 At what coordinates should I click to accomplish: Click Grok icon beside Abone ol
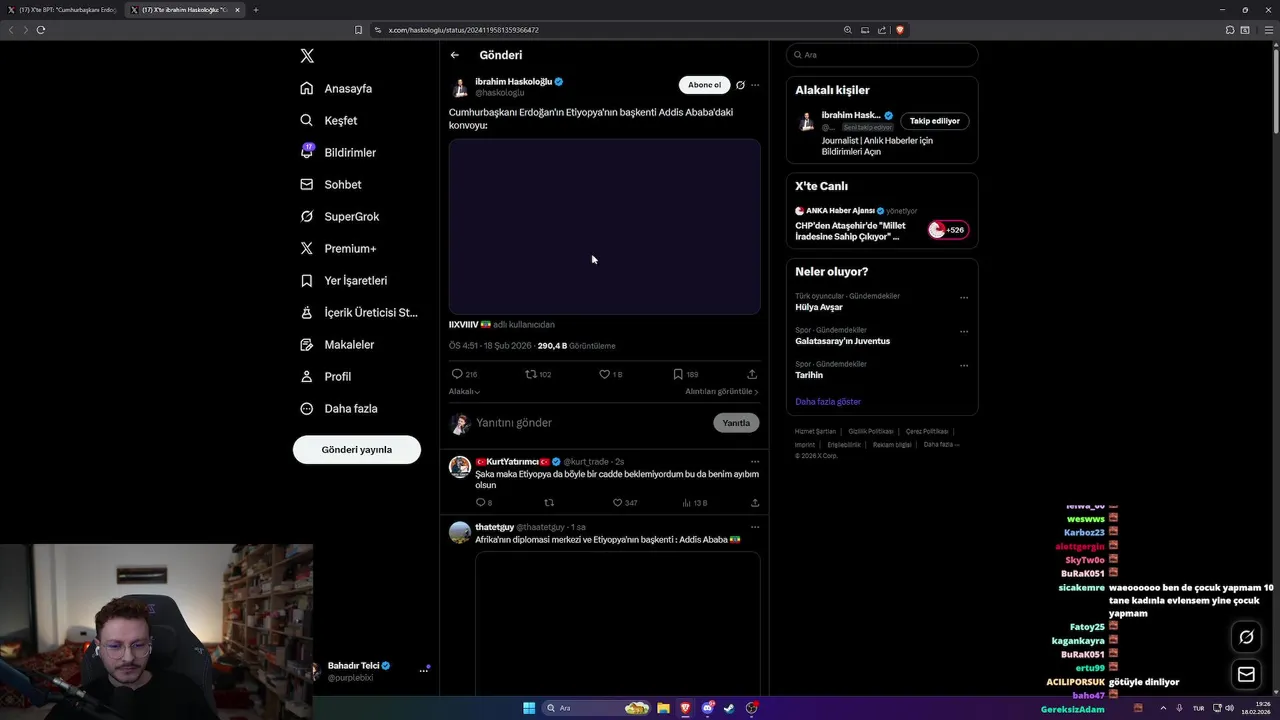740,85
